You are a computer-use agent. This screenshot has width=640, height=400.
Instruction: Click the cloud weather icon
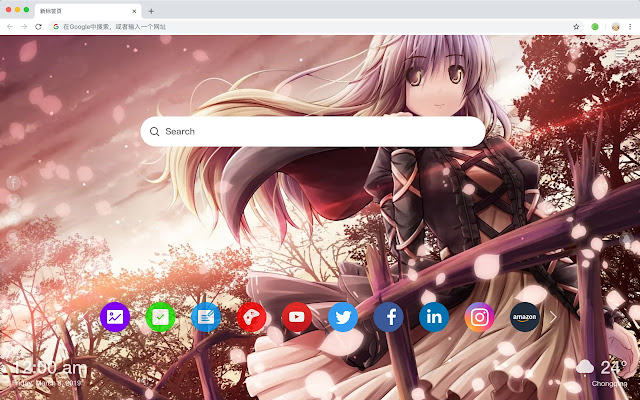pos(585,367)
